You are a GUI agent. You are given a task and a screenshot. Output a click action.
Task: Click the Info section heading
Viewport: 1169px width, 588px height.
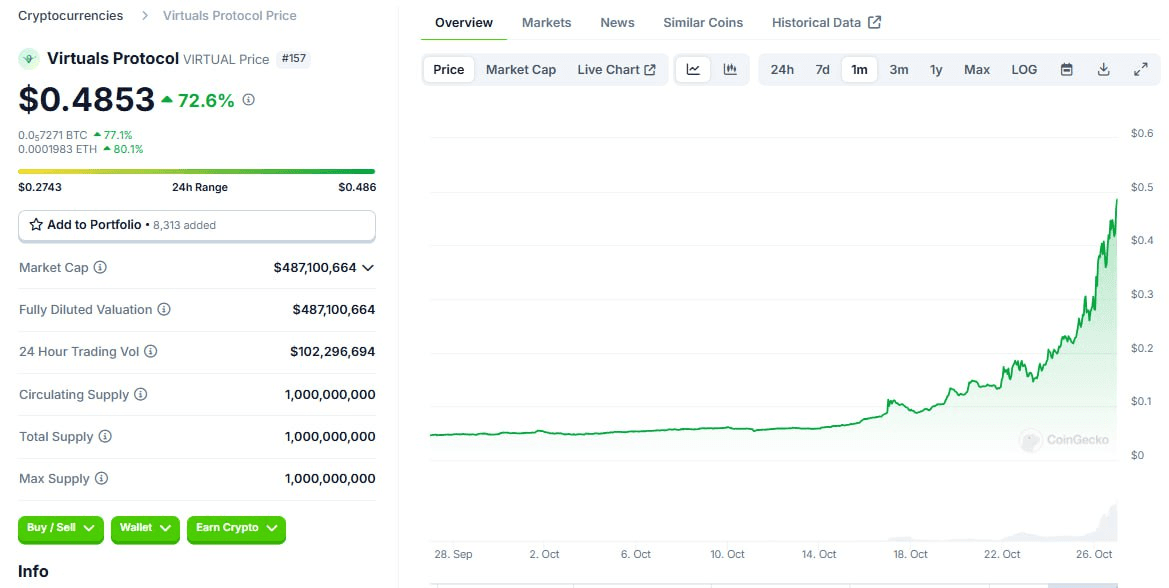33,571
